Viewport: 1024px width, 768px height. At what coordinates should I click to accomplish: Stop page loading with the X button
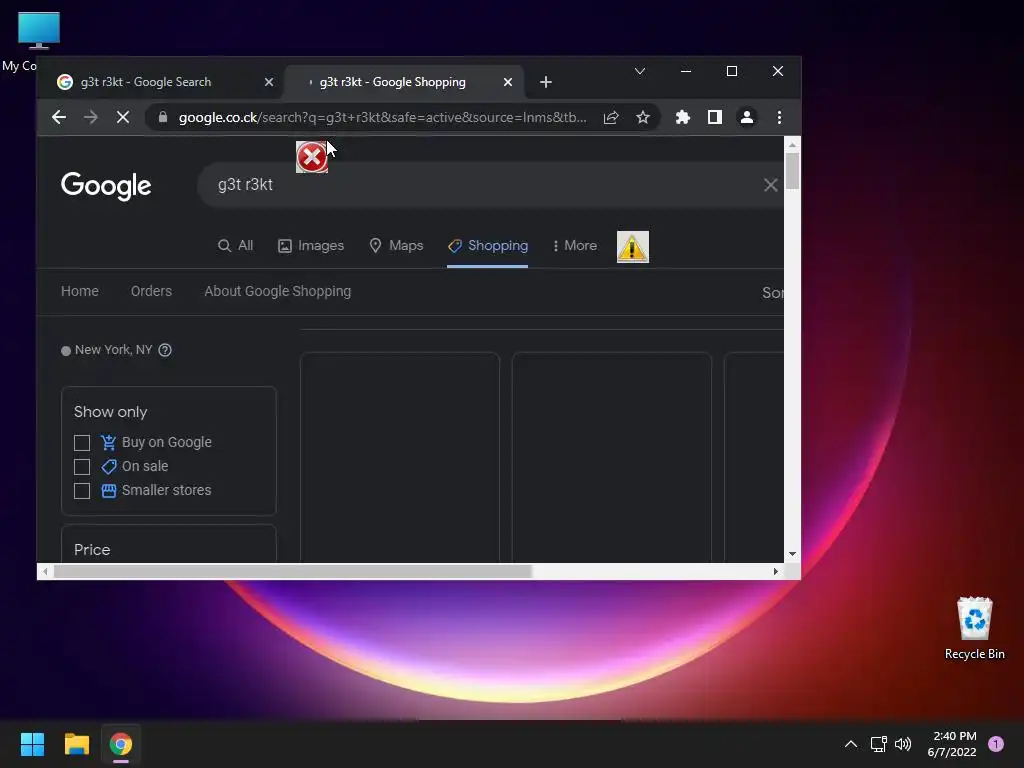pos(123,118)
